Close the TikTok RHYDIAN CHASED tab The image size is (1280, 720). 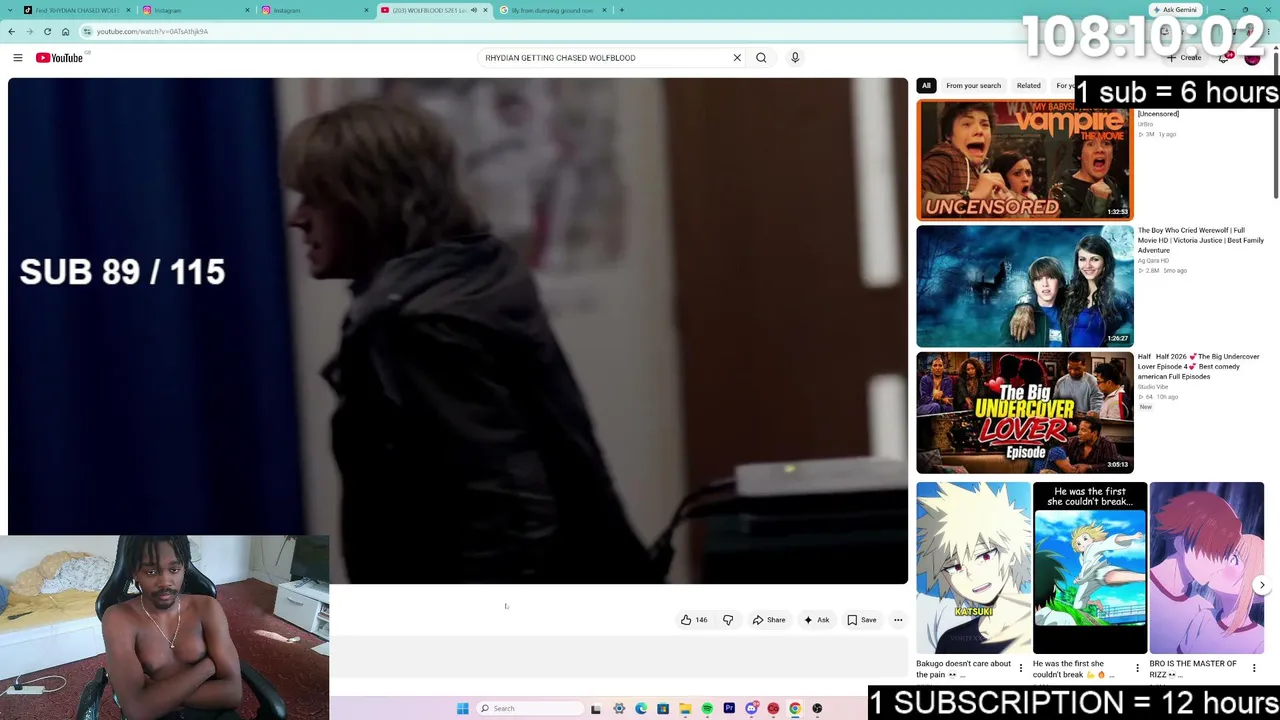point(128,10)
